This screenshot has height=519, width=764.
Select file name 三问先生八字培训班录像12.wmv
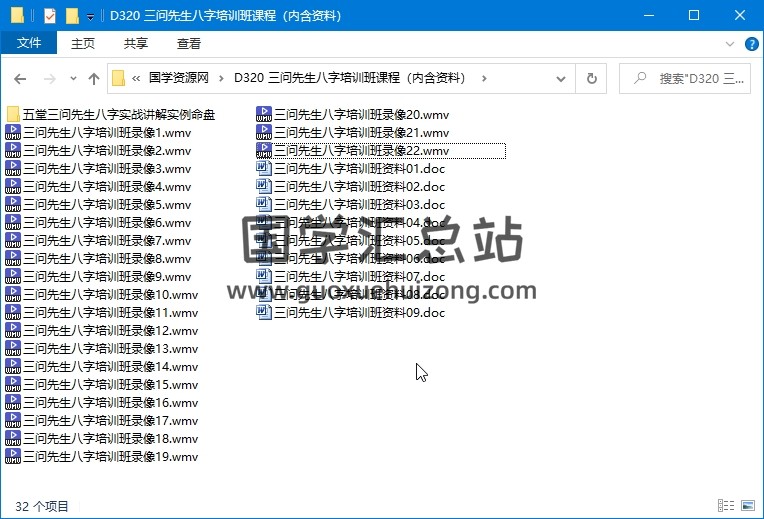click(111, 331)
